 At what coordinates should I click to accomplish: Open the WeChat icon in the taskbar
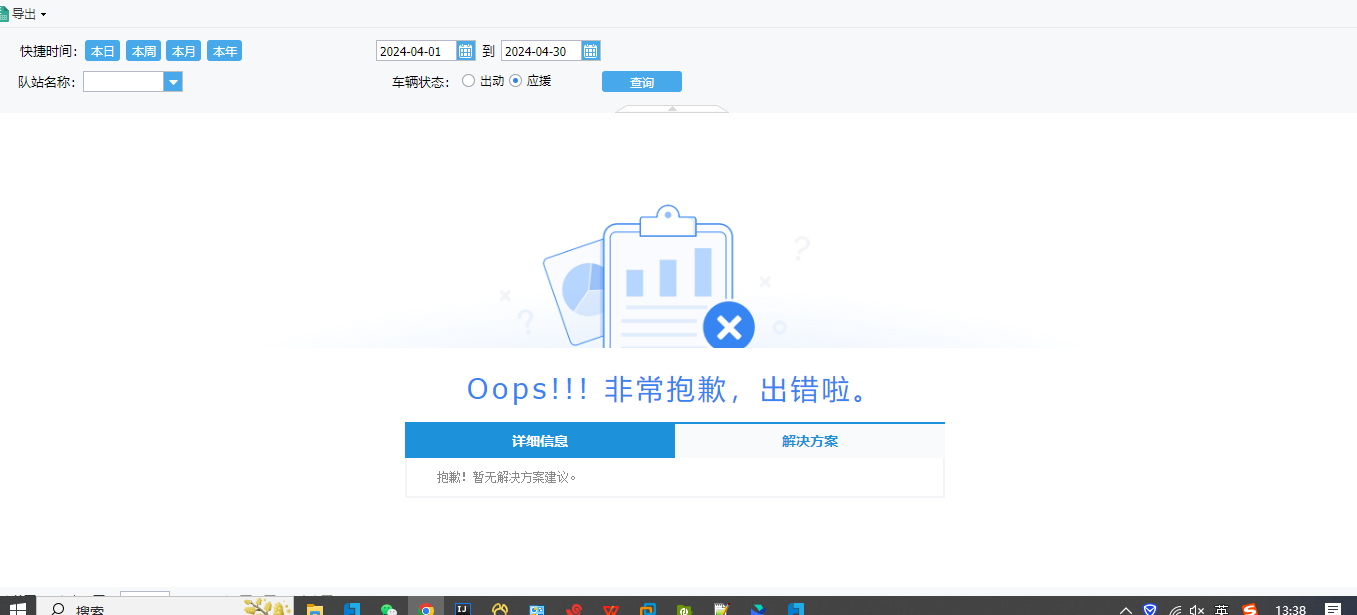(389, 609)
